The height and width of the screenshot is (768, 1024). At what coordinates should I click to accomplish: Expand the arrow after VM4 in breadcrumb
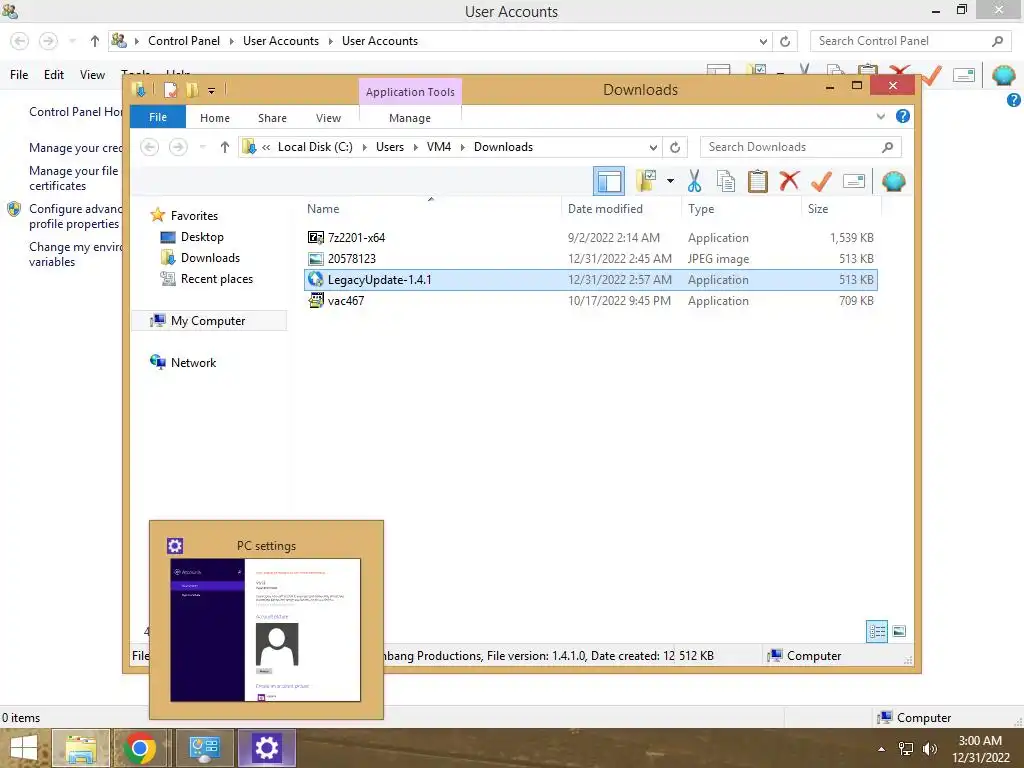pyautogui.click(x=462, y=147)
